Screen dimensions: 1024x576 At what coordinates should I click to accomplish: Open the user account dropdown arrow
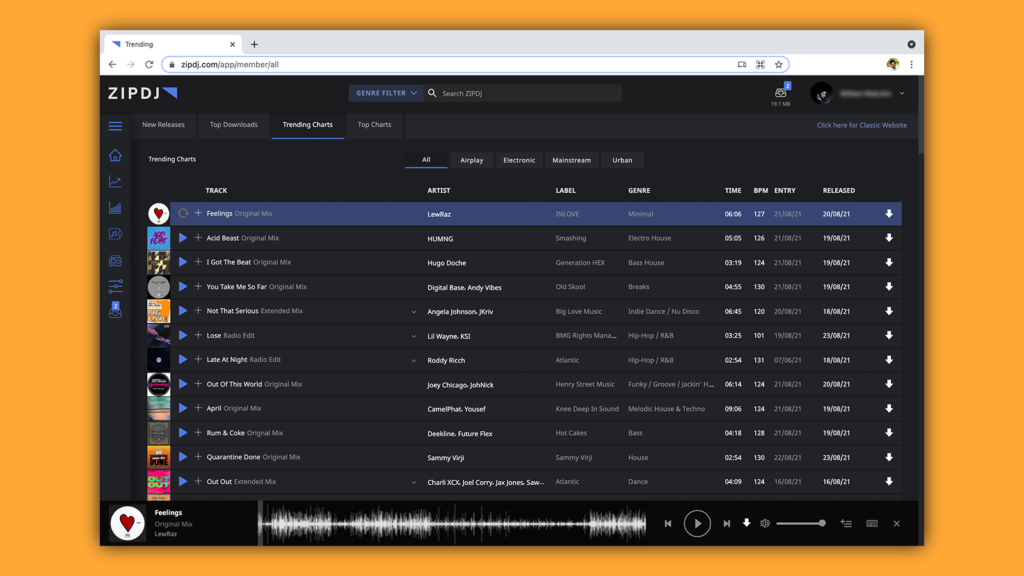click(x=902, y=93)
